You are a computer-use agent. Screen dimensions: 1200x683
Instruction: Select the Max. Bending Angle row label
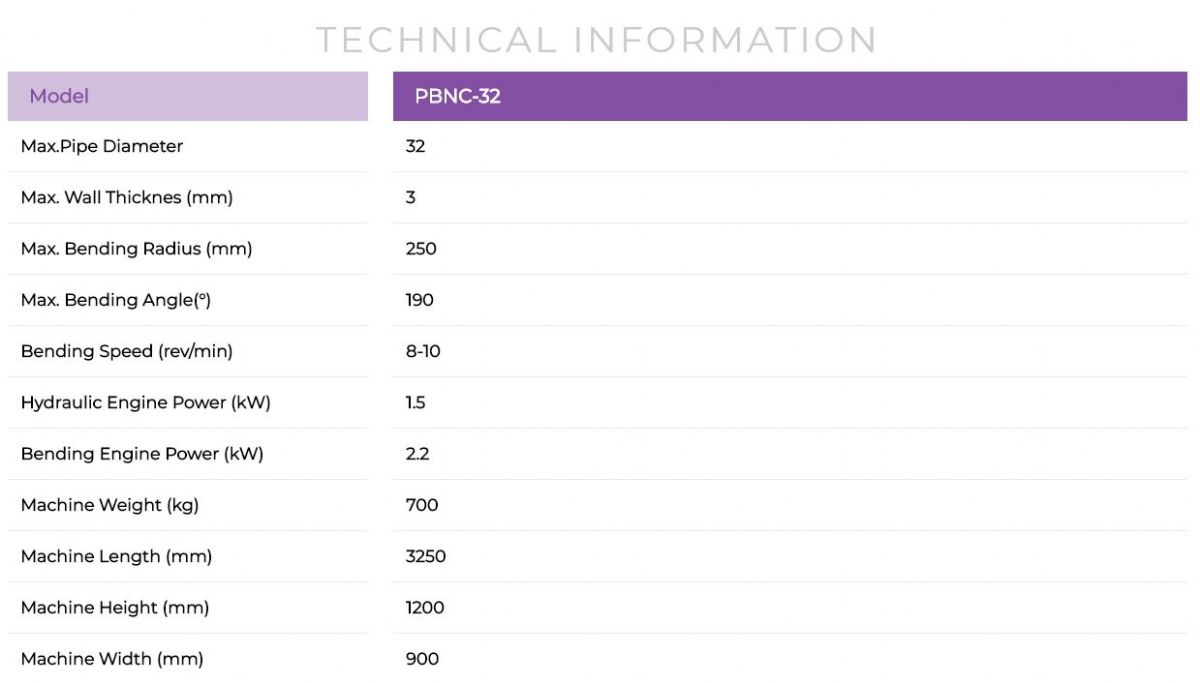pos(116,300)
